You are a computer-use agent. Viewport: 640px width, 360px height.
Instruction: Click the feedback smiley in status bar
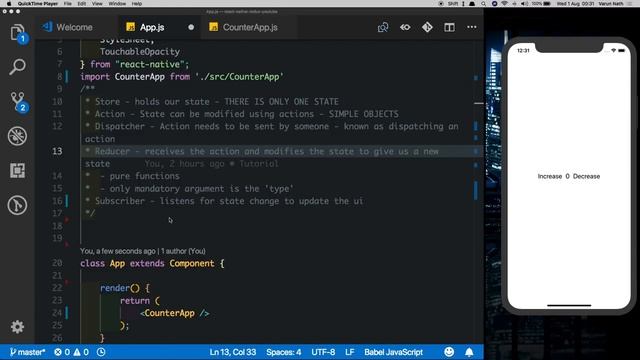pyautogui.click(x=449, y=352)
